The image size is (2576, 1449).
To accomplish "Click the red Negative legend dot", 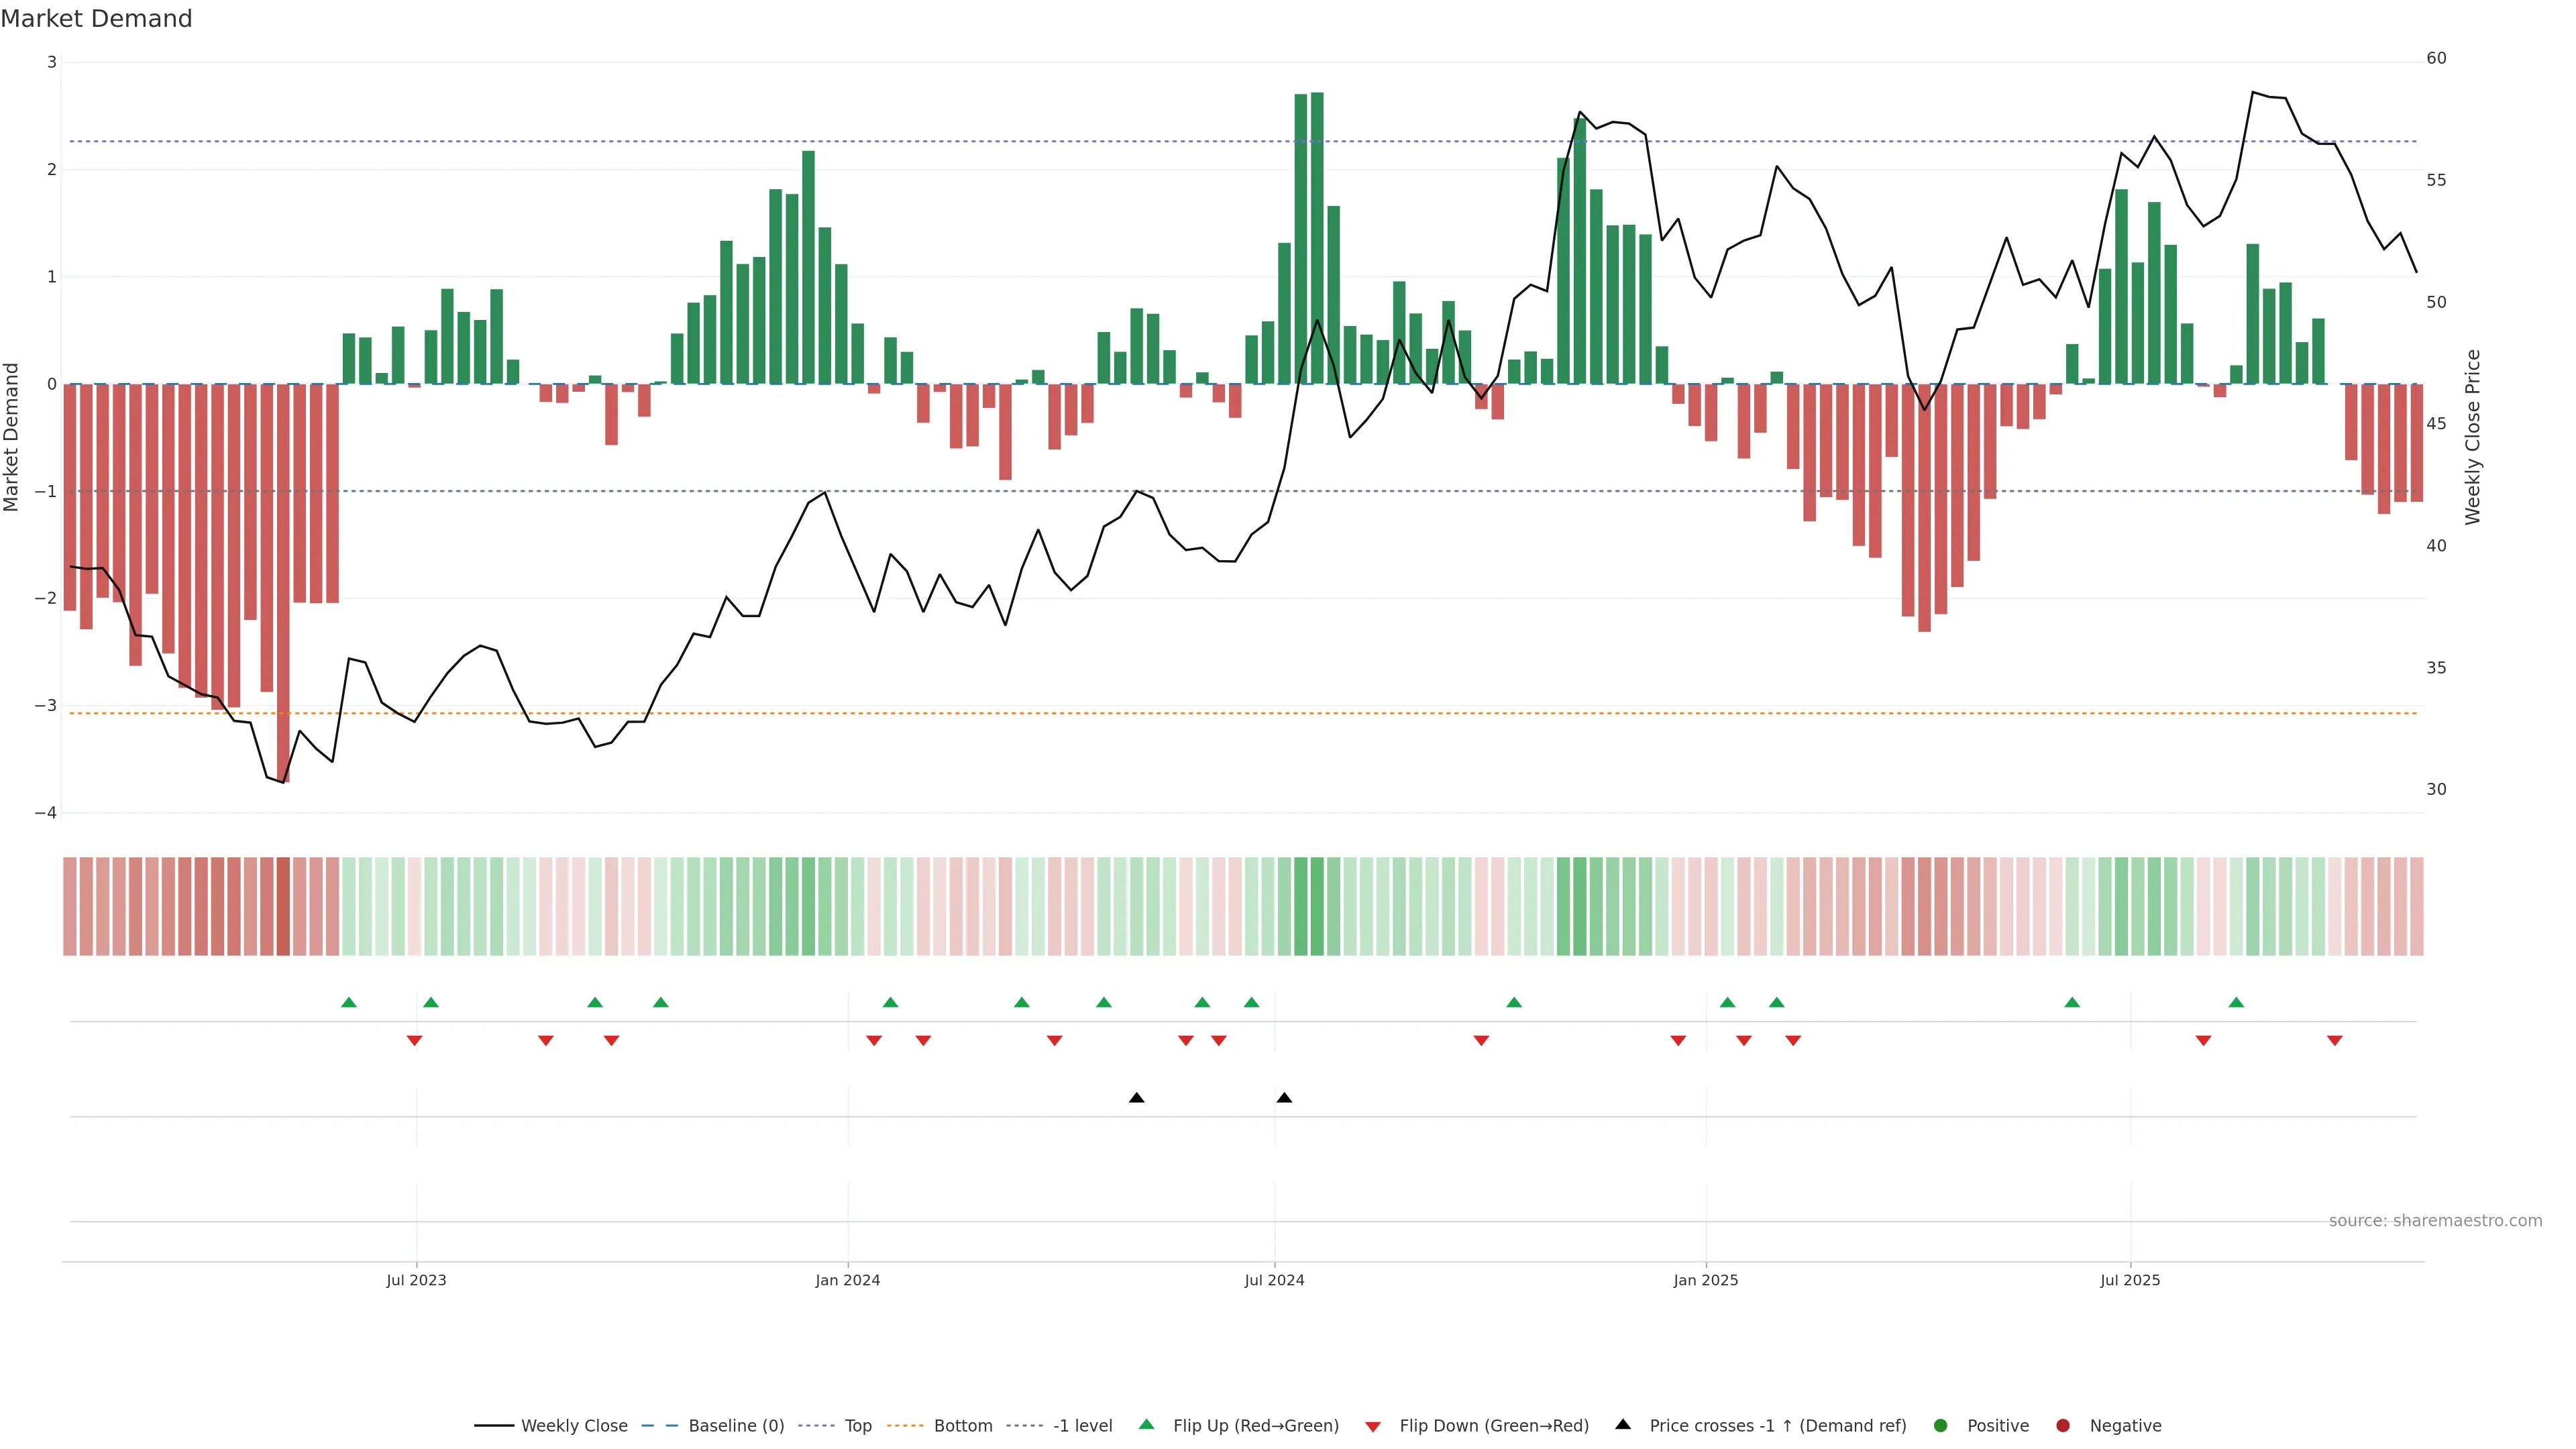I will click(2063, 1426).
